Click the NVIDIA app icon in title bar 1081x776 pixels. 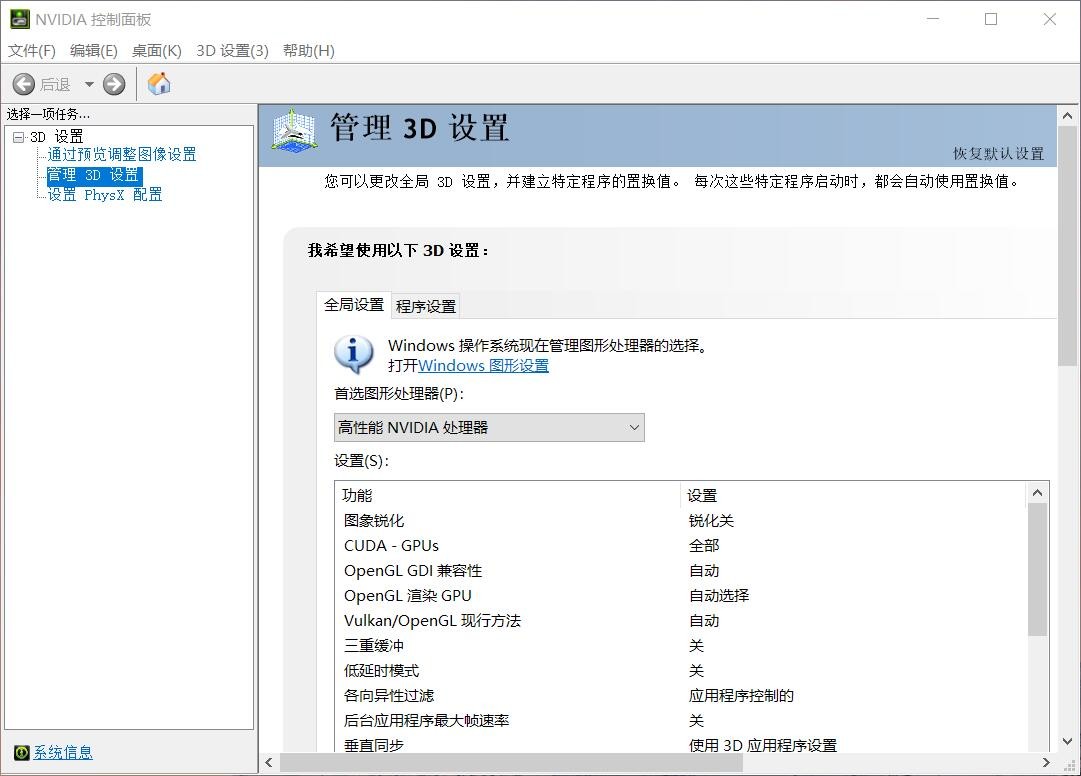(x=19, y=19)
